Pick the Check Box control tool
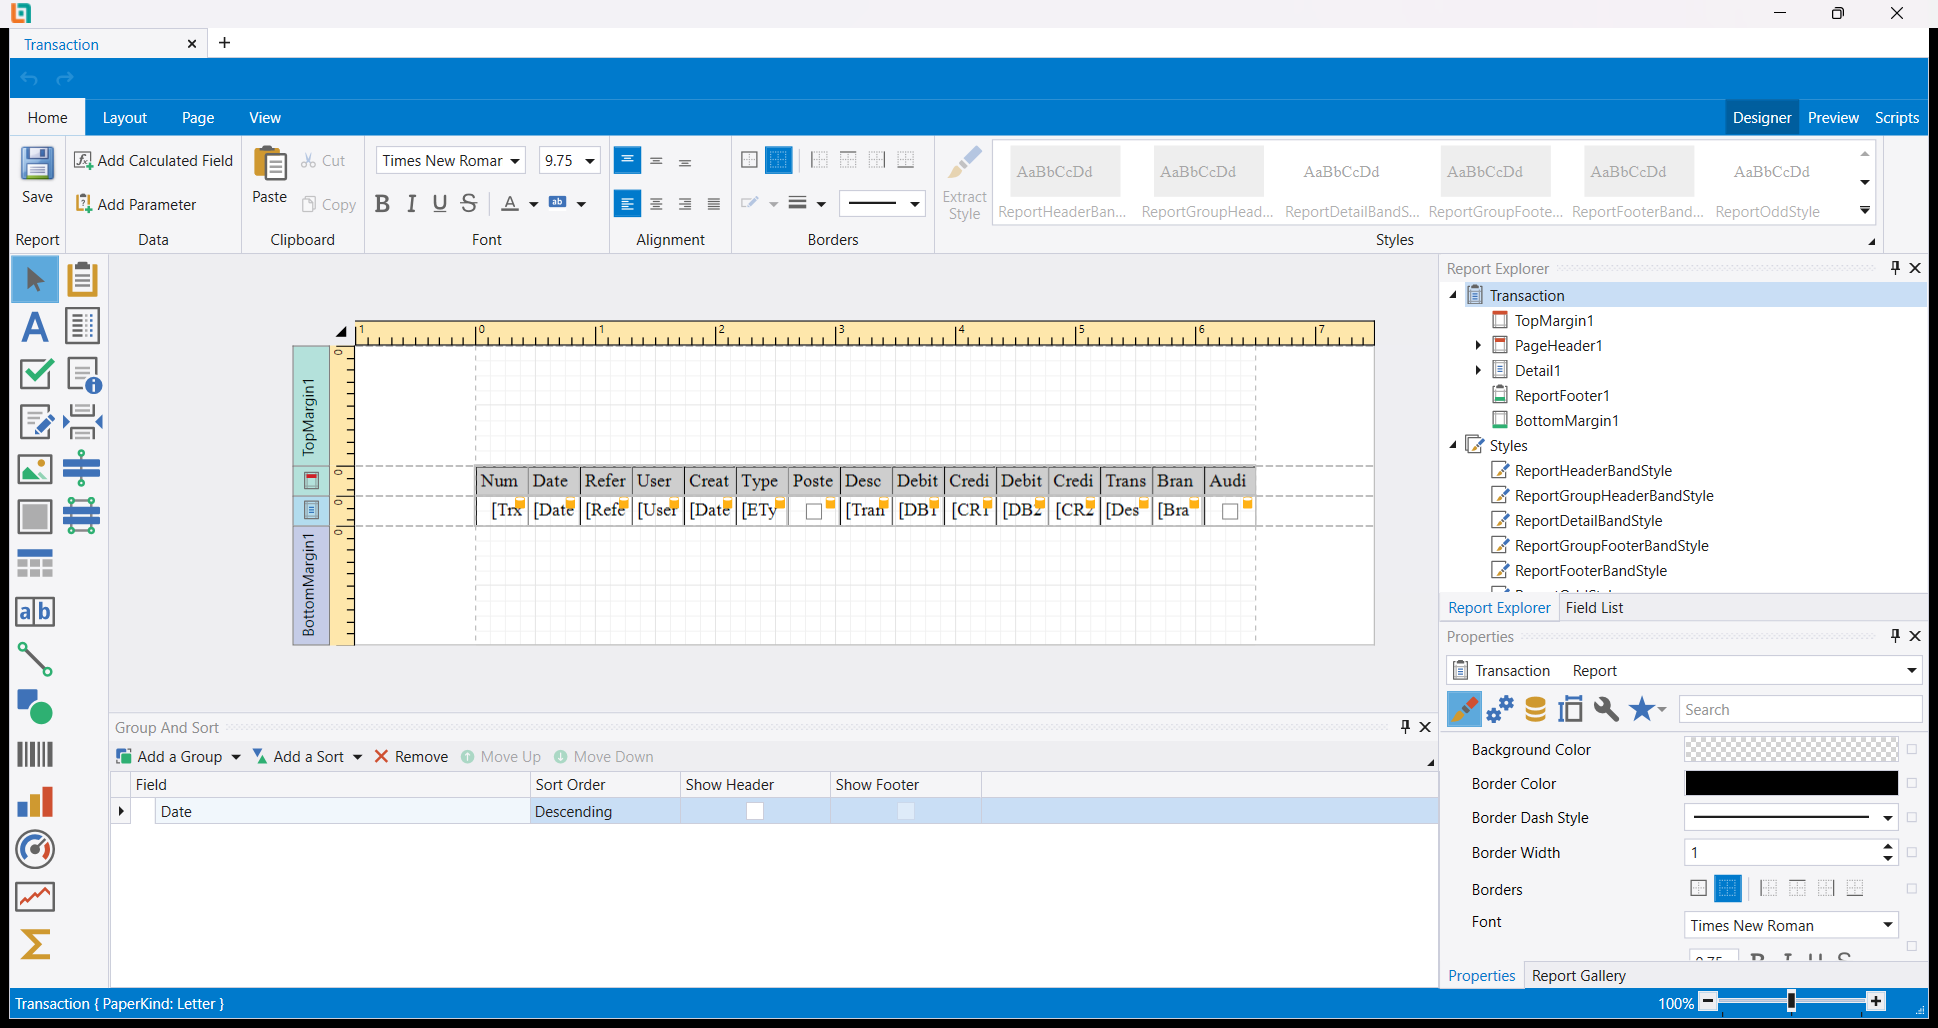1938x1028 pixels. pyautogui.click(x=35, y=374)
